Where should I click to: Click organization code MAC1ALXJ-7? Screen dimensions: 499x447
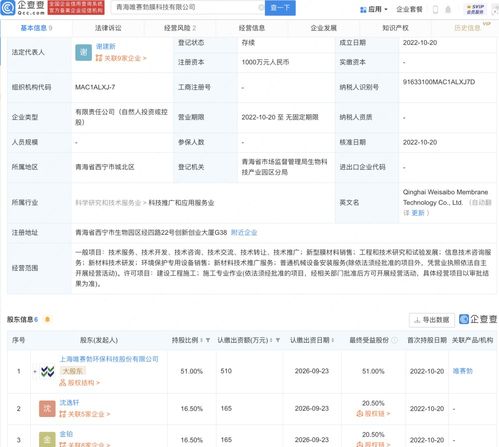[x=95, y=87]
